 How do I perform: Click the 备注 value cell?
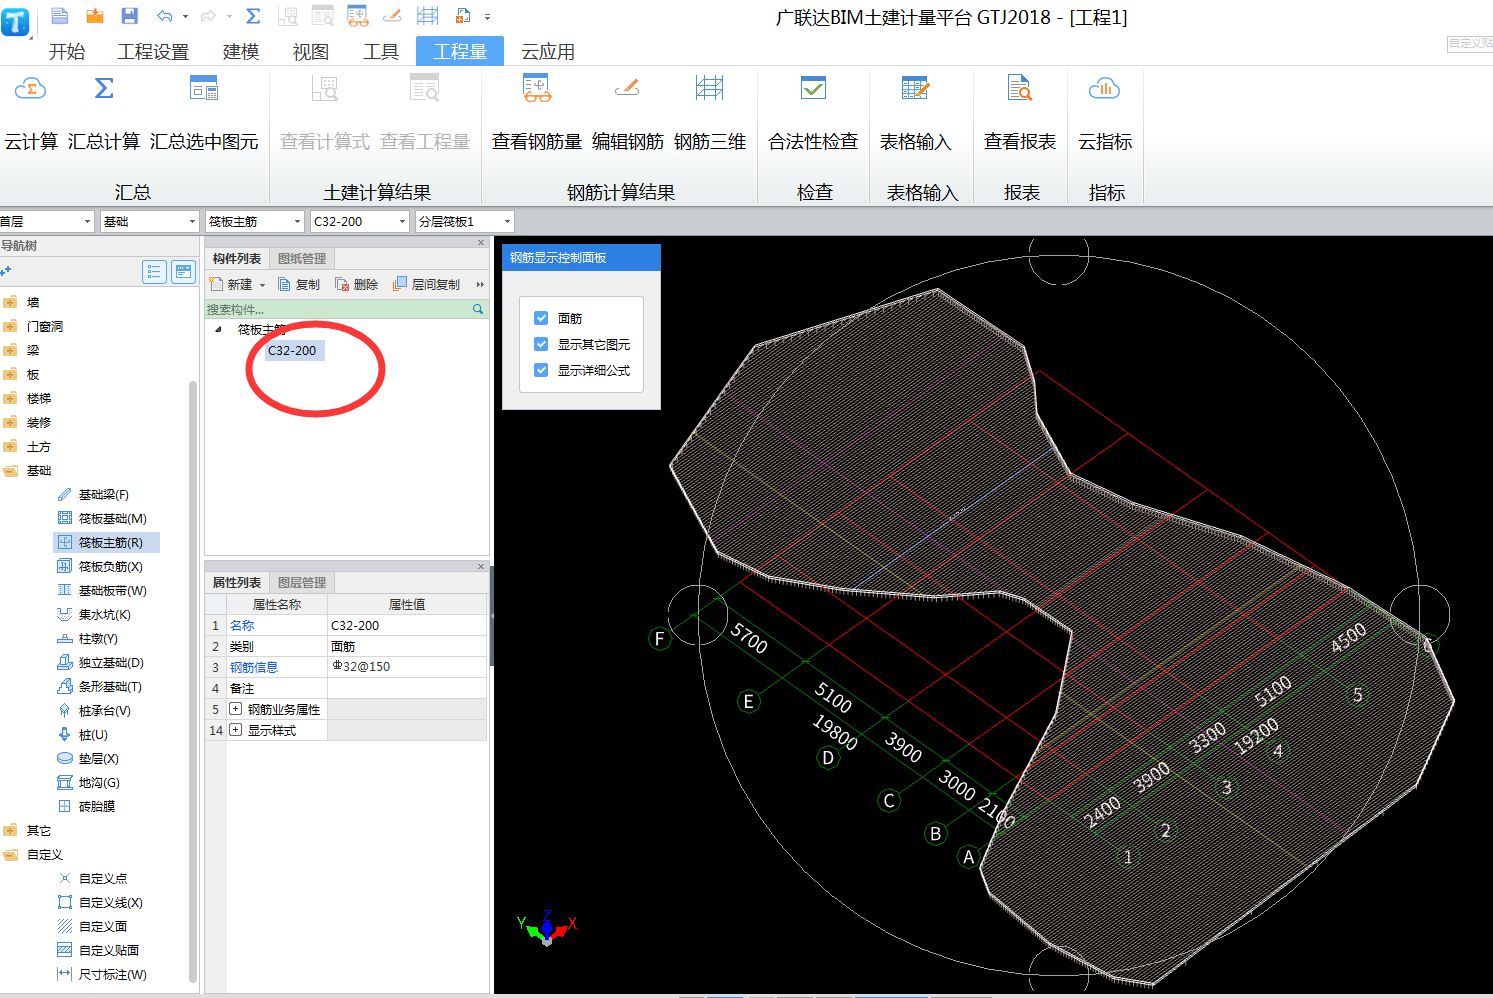[407, 688]
